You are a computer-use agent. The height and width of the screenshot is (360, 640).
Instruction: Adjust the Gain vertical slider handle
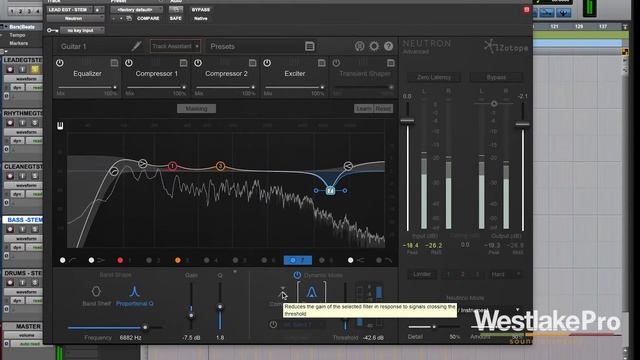click(191, 316)
